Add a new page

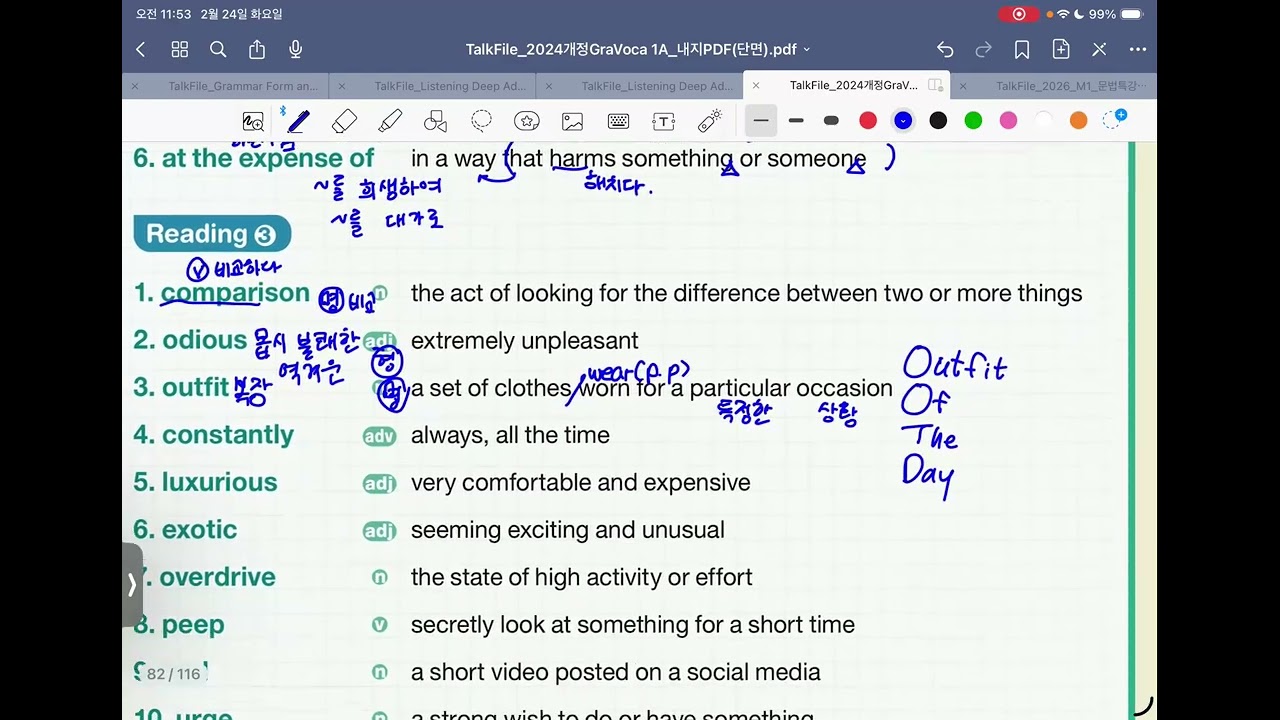tap(1061, 49)
